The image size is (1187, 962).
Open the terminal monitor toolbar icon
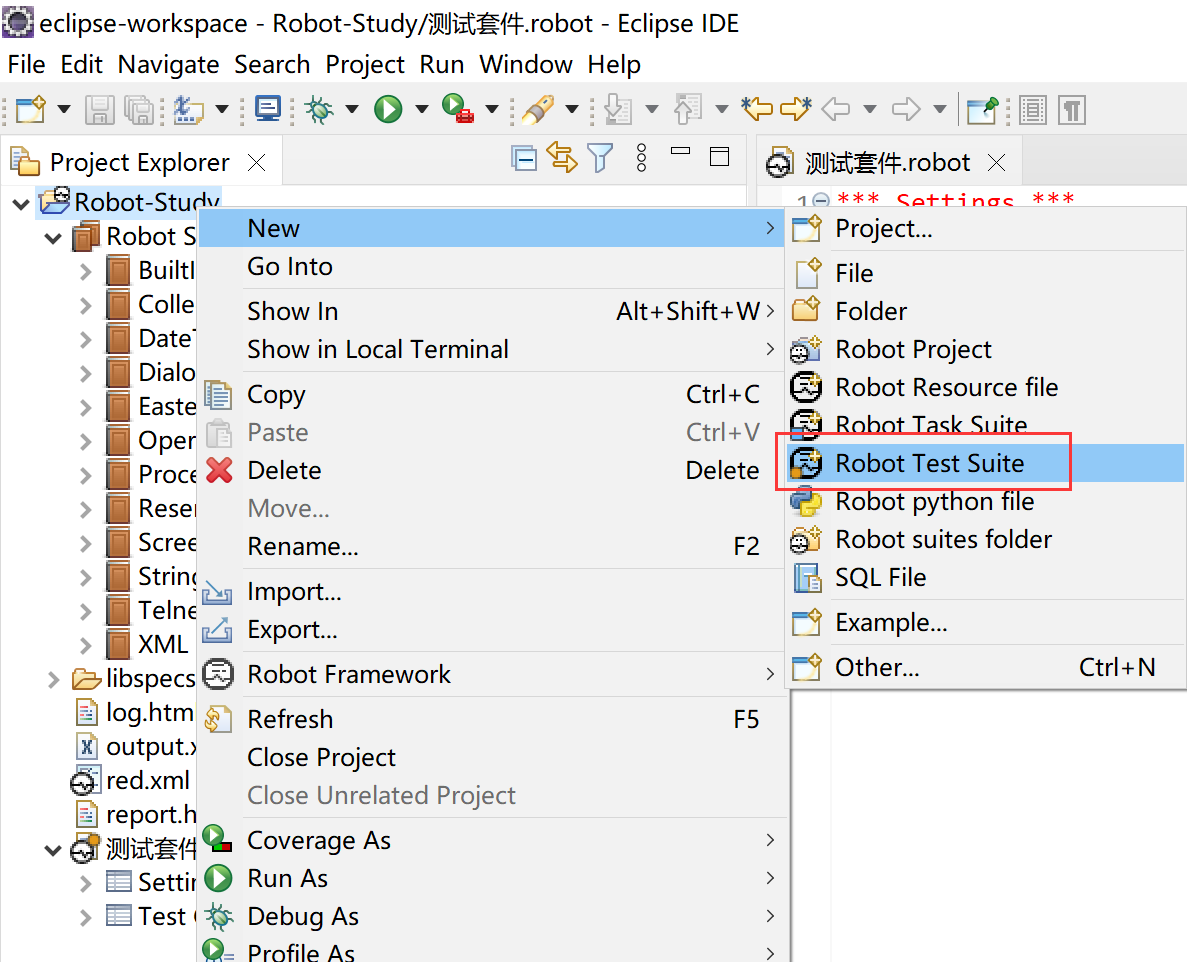click(268, 110)
